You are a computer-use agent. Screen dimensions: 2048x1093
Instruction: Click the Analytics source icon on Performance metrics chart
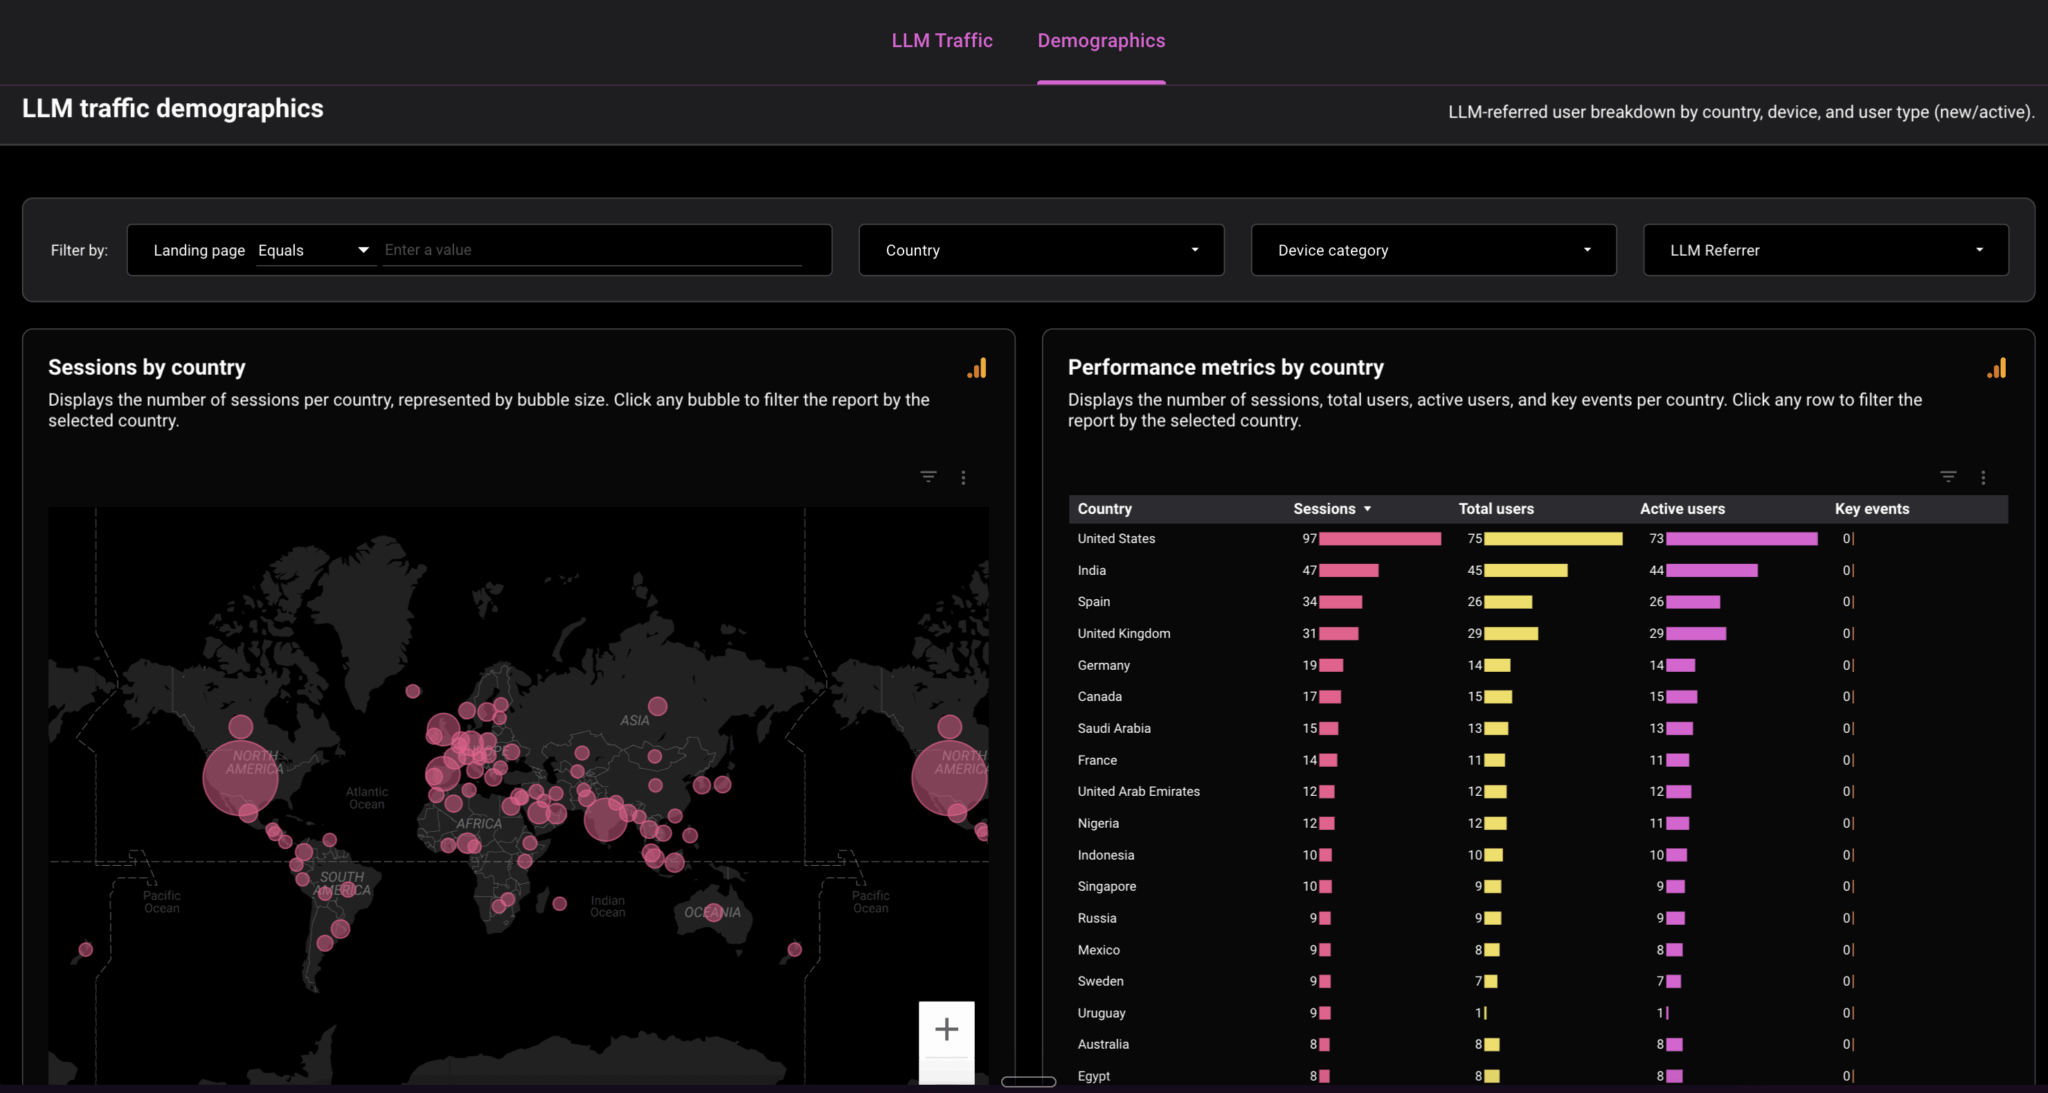[x=1997, y=368]
